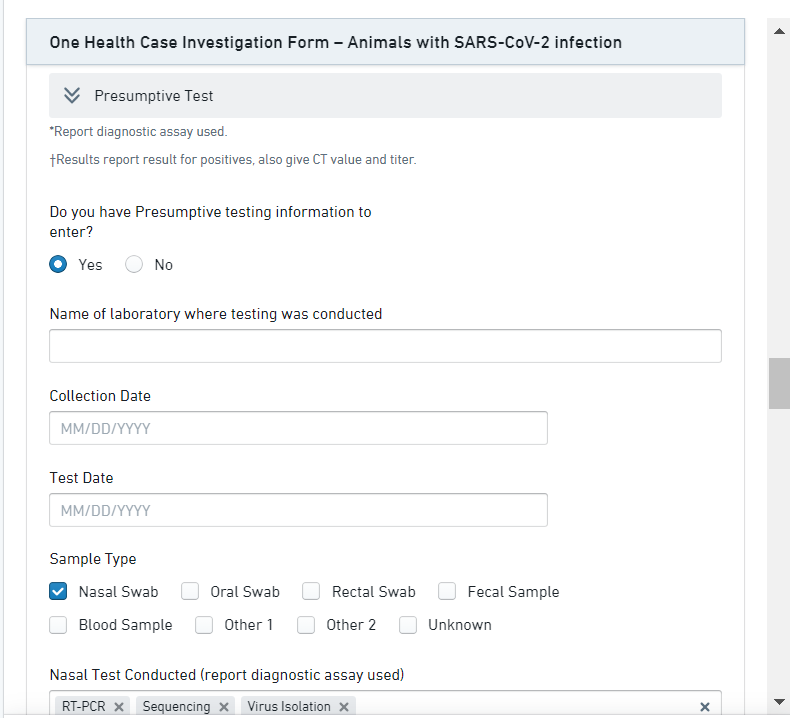Enable the Rectal Swab sample type
Screen dimensions: 790x718
point(312,592)
